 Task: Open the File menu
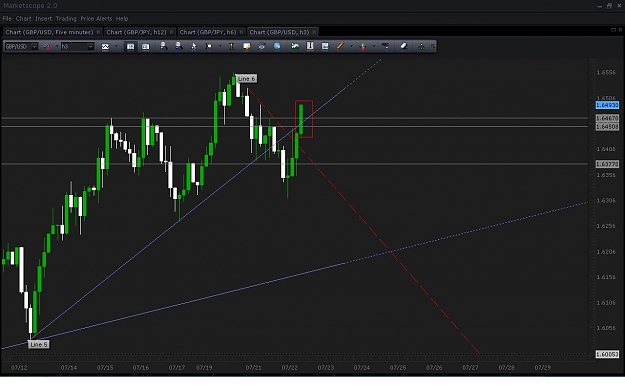(7, 19)
